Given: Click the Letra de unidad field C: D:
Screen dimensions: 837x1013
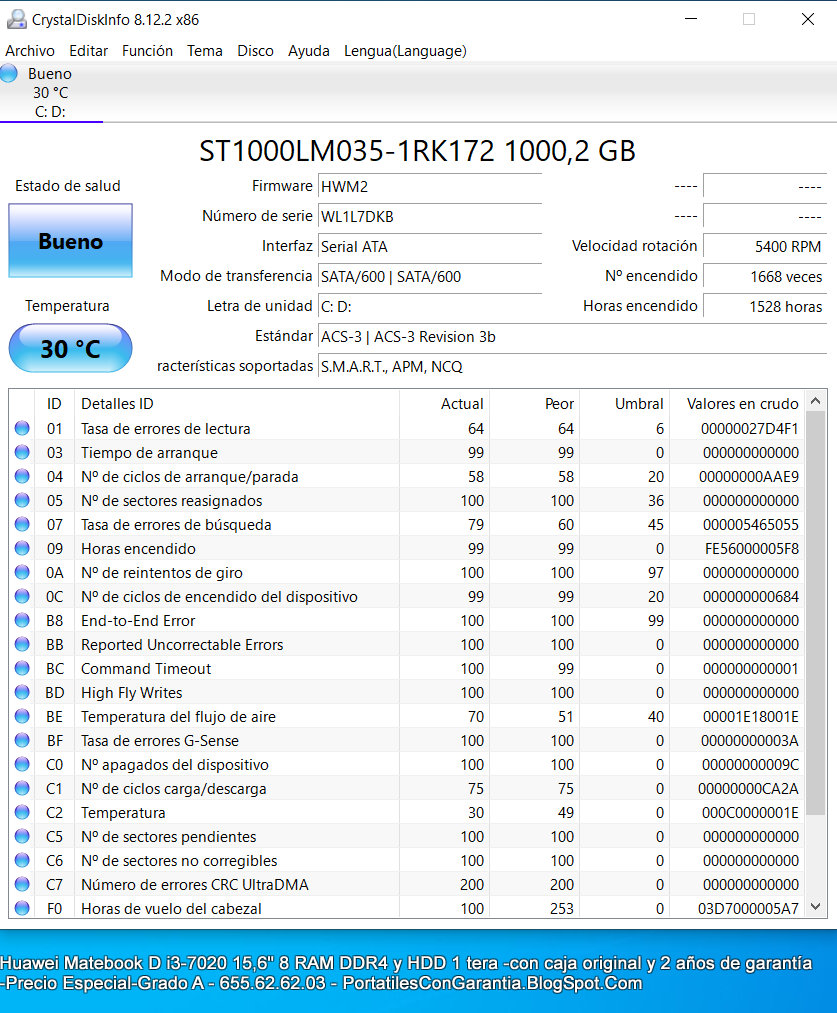Looking at the screenshot, I should pos(429,307).
